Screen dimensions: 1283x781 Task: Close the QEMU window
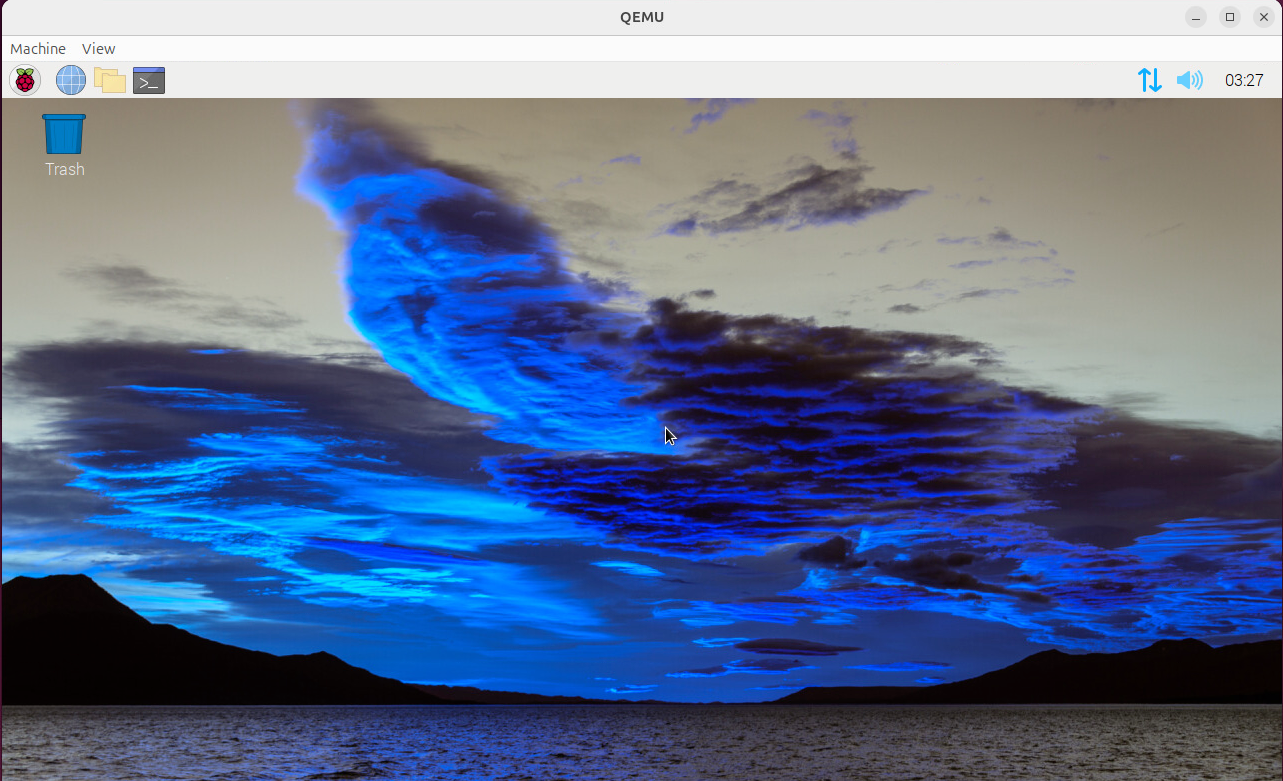tap(1264, 17)
